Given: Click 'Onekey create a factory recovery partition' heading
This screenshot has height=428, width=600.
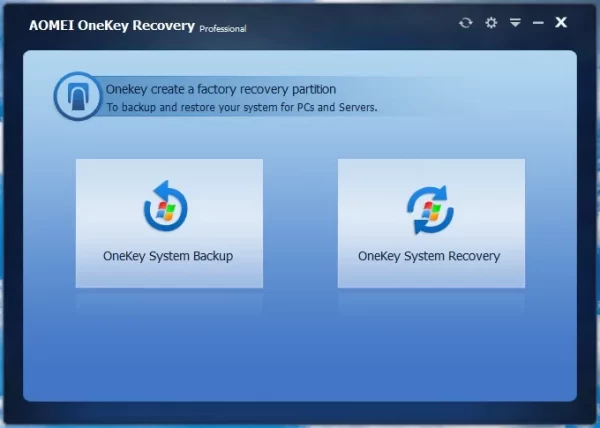Looking at the screenshot, I should (221, 89).
